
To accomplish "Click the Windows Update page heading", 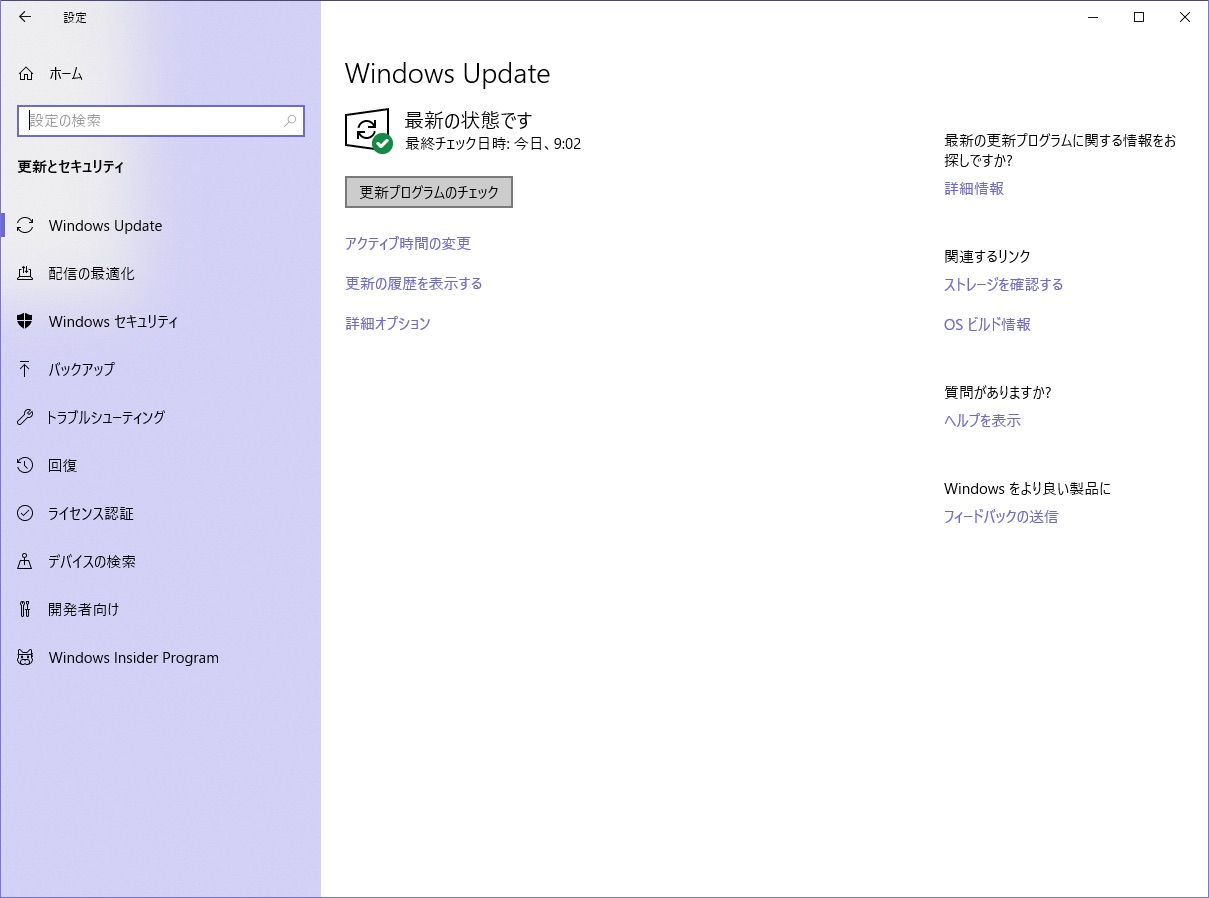I will (447, 74).
